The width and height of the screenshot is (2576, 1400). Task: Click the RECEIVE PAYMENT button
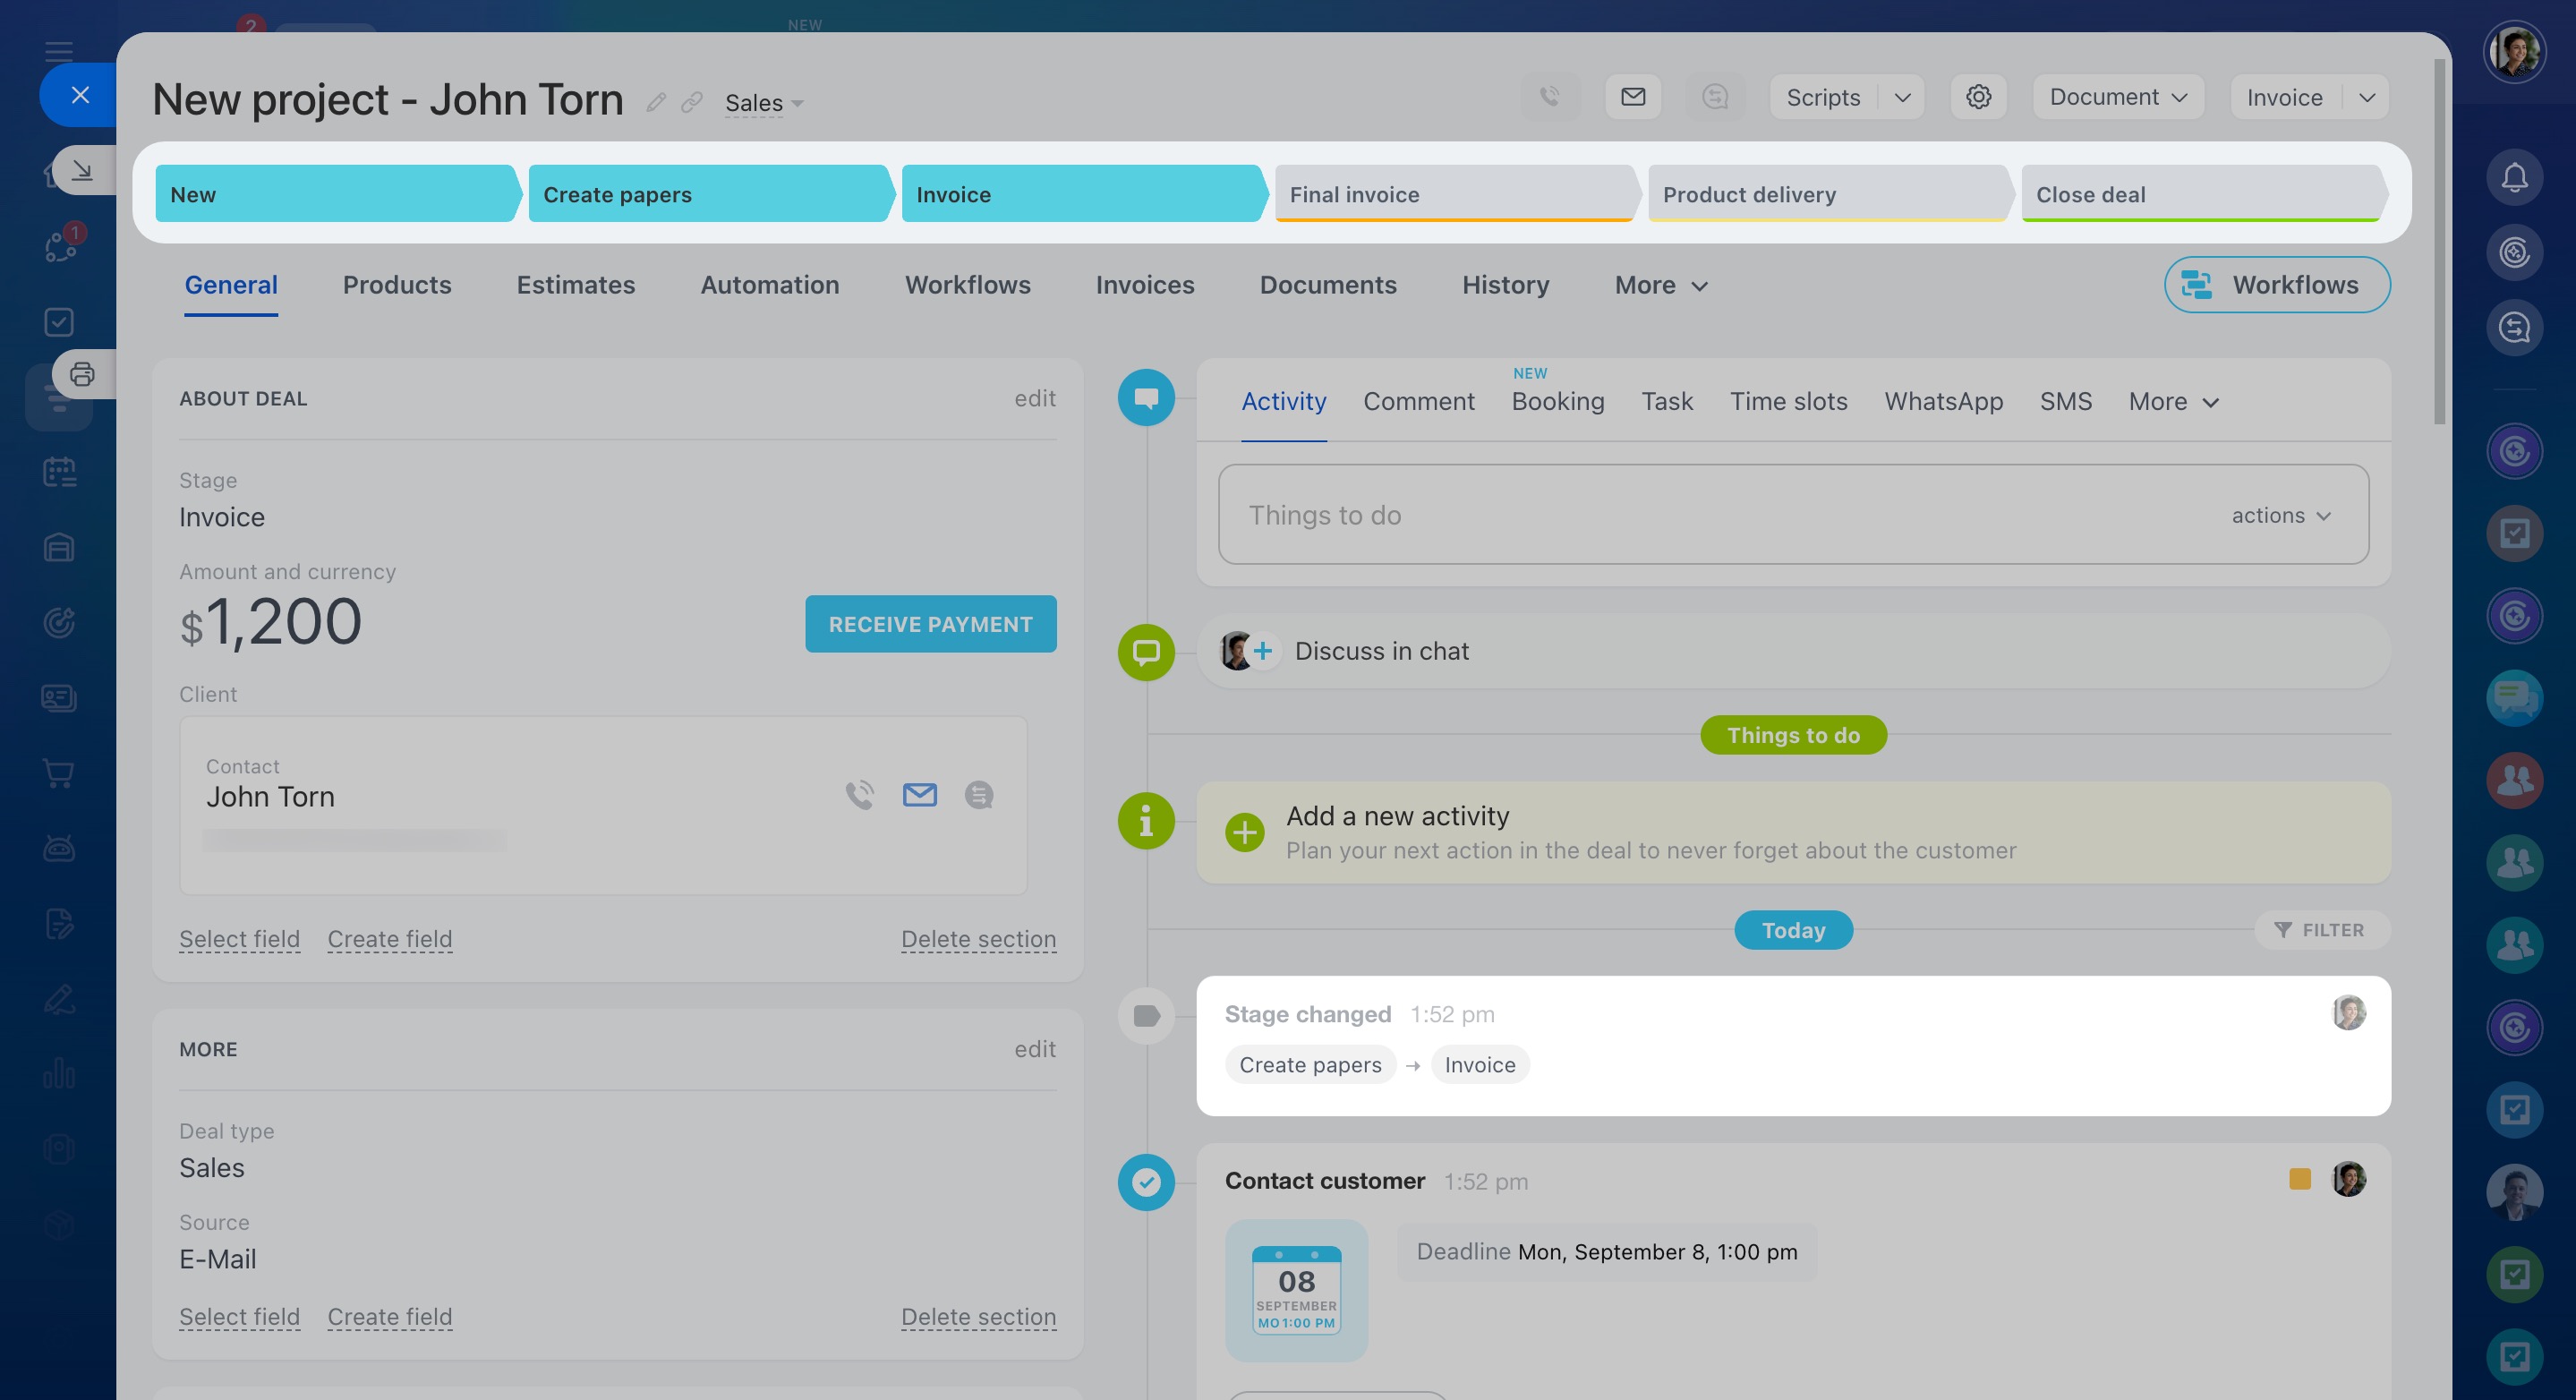[930, 624]
